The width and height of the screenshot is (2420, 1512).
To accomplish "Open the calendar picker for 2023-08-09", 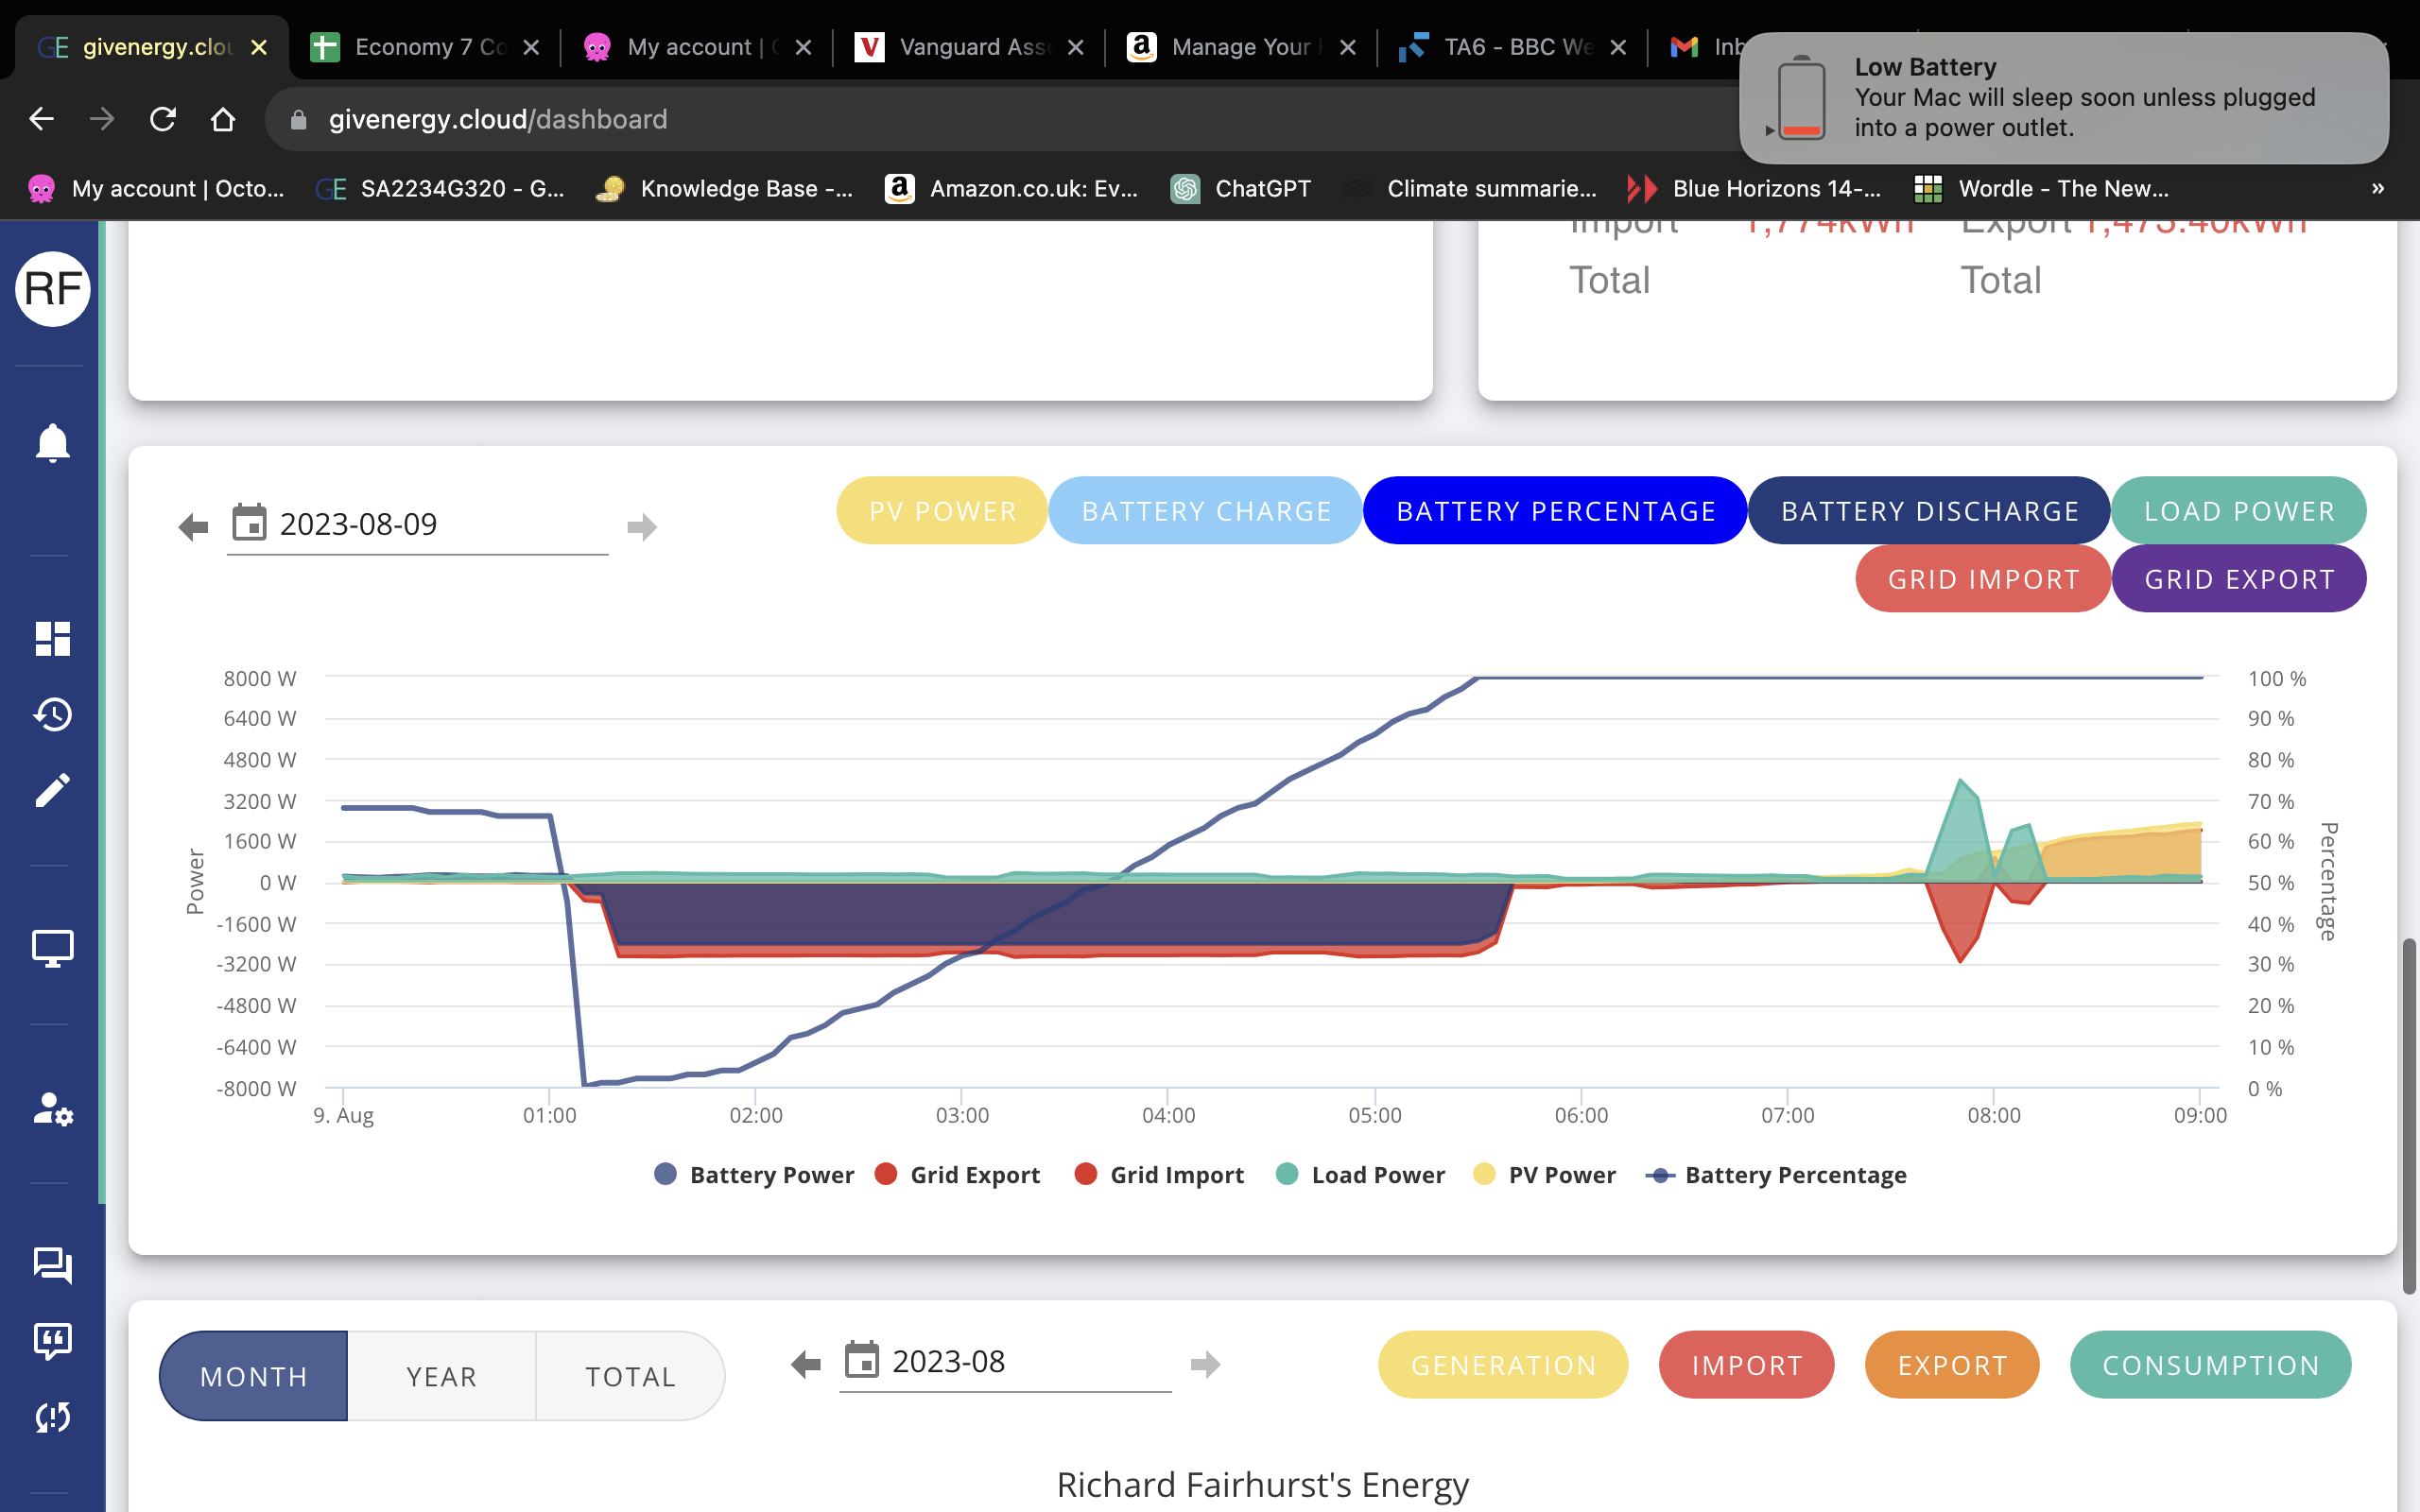I will [x=249, y=523].
